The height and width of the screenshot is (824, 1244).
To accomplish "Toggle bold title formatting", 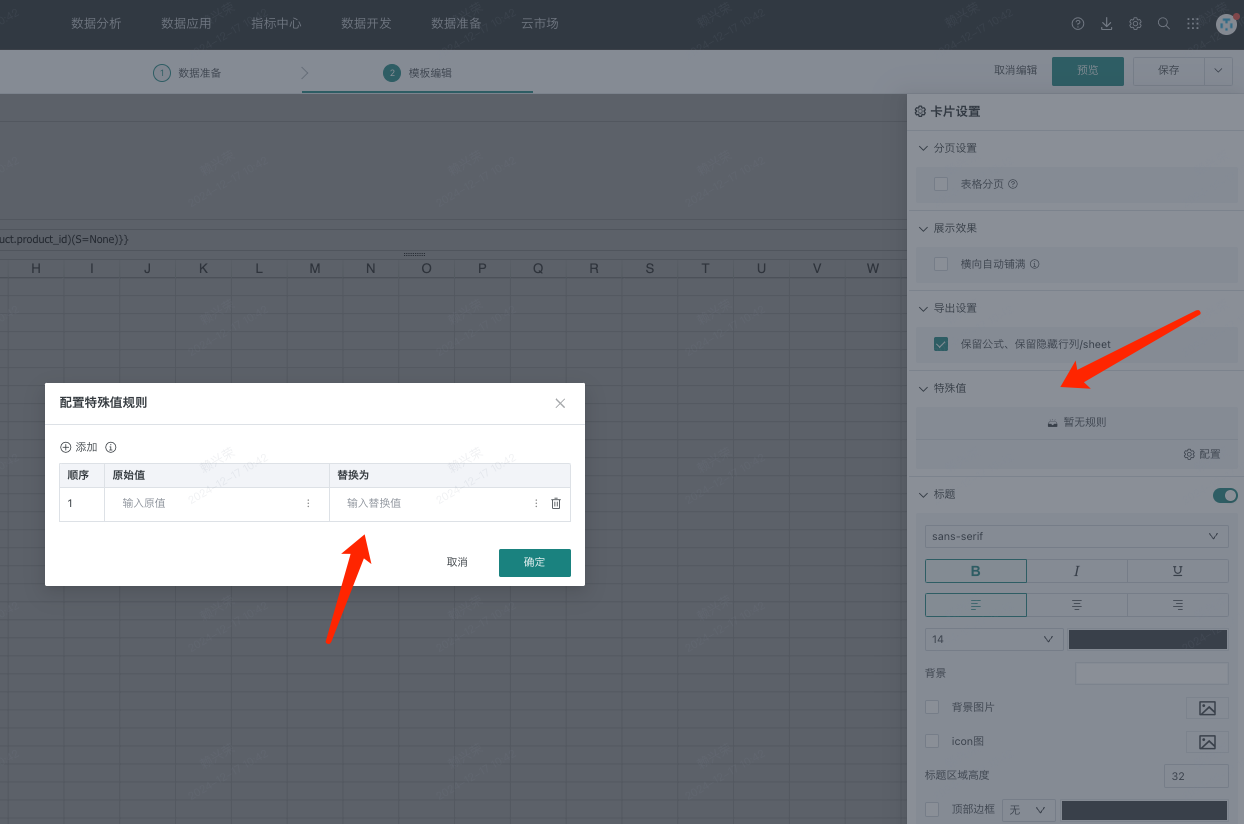I will (x=976, y=571).
